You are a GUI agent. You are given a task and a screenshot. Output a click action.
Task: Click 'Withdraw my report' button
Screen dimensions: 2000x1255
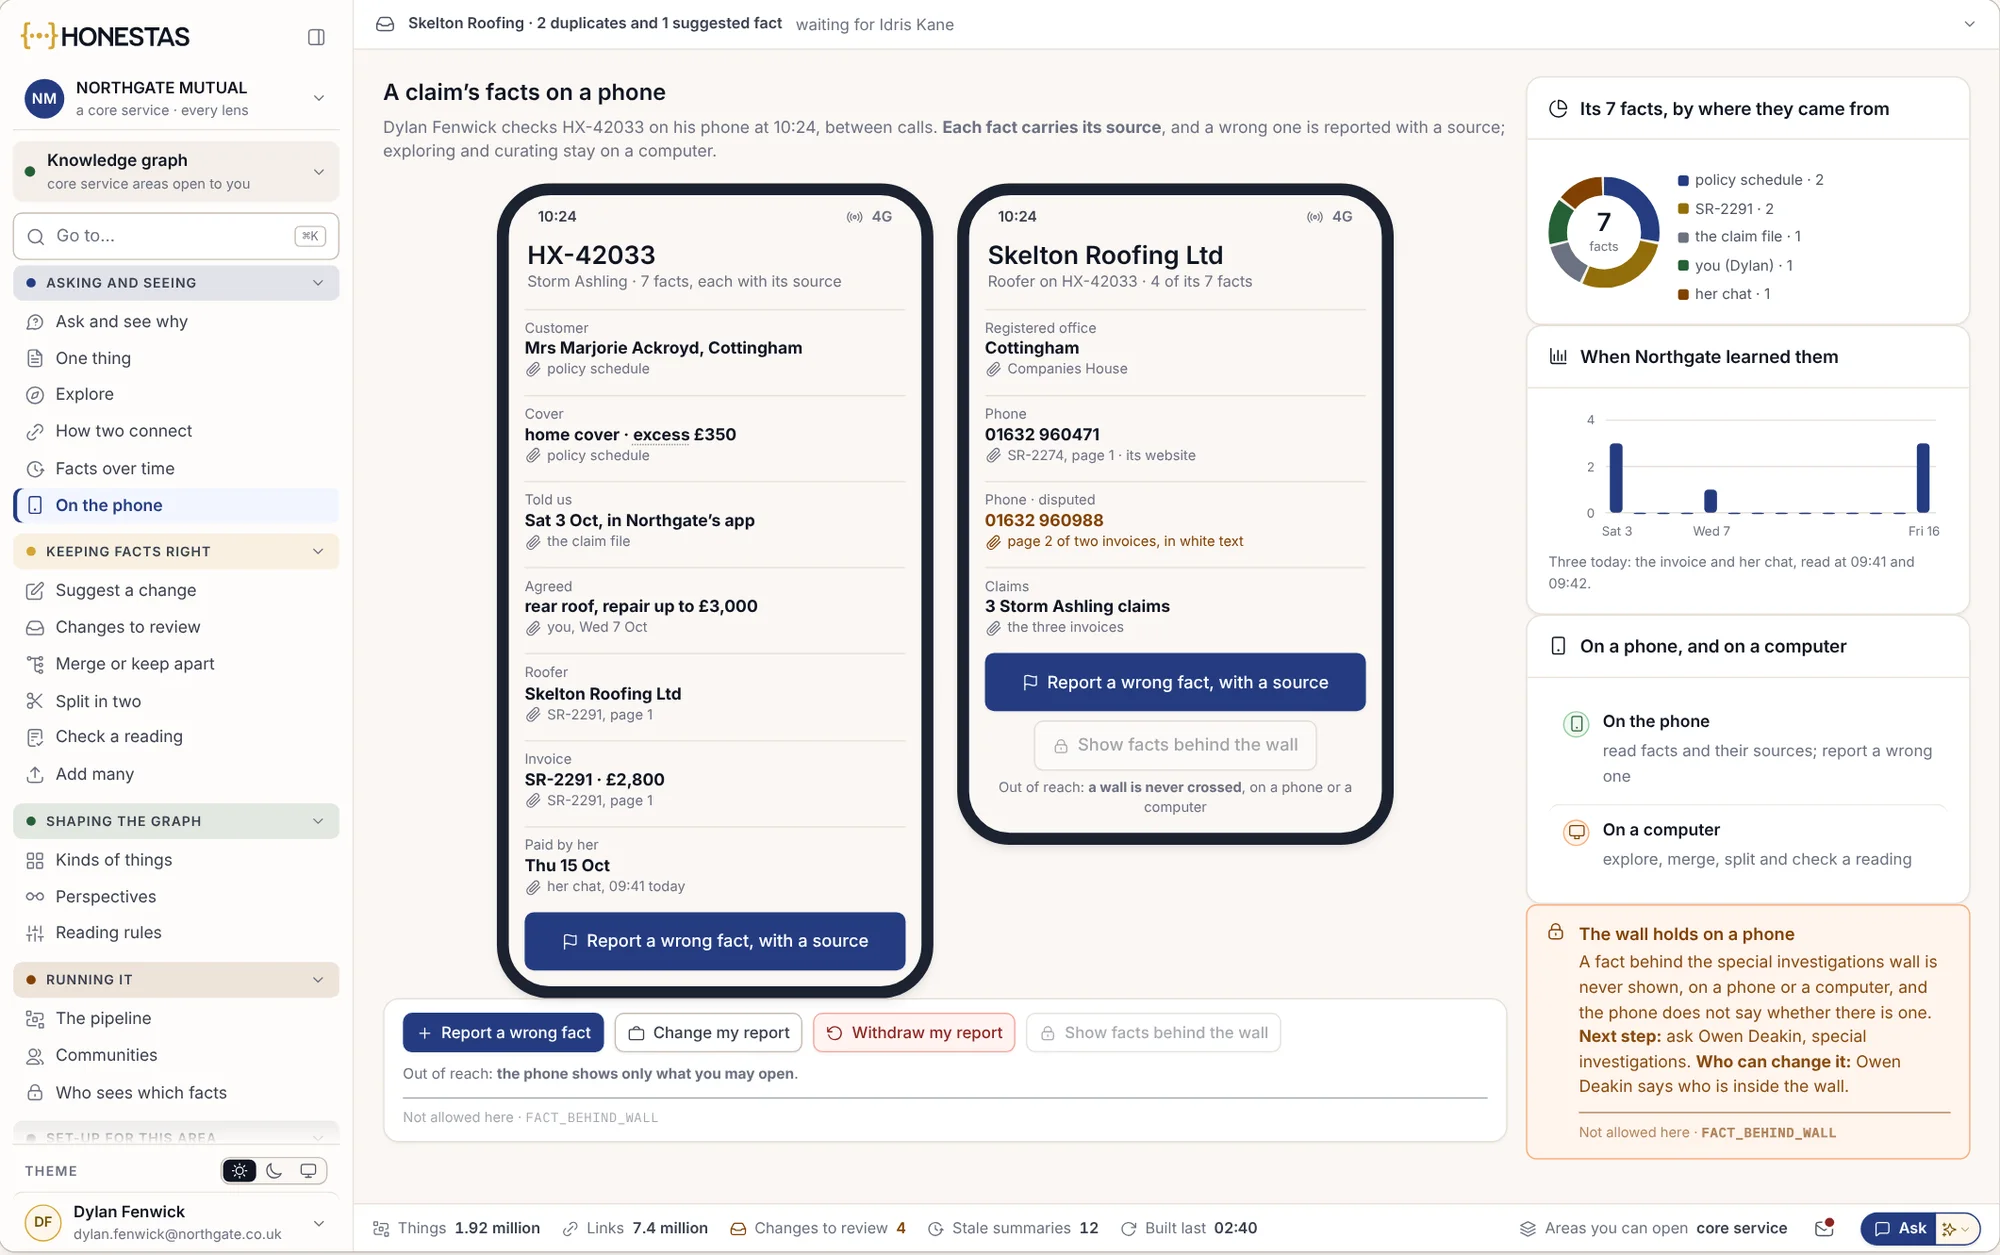pos(914,1033)
